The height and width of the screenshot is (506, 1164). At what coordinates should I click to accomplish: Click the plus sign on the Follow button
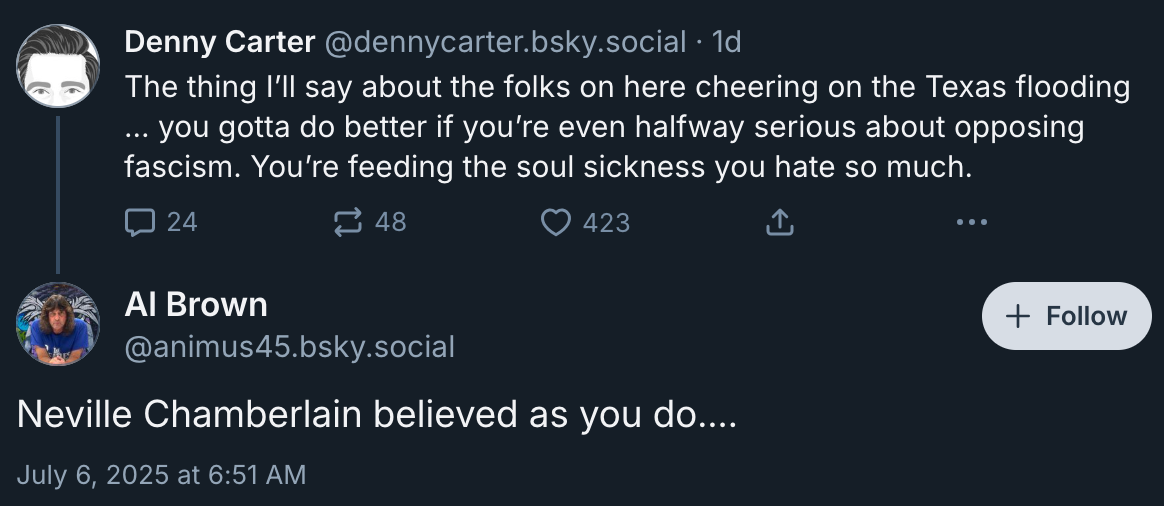click(1018, 316)
